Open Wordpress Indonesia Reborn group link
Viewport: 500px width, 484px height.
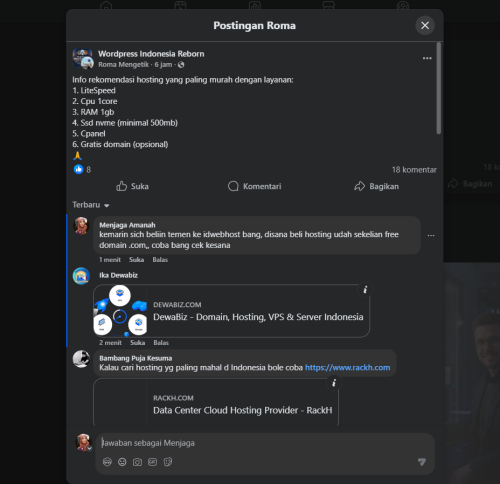tap(151, 54)
